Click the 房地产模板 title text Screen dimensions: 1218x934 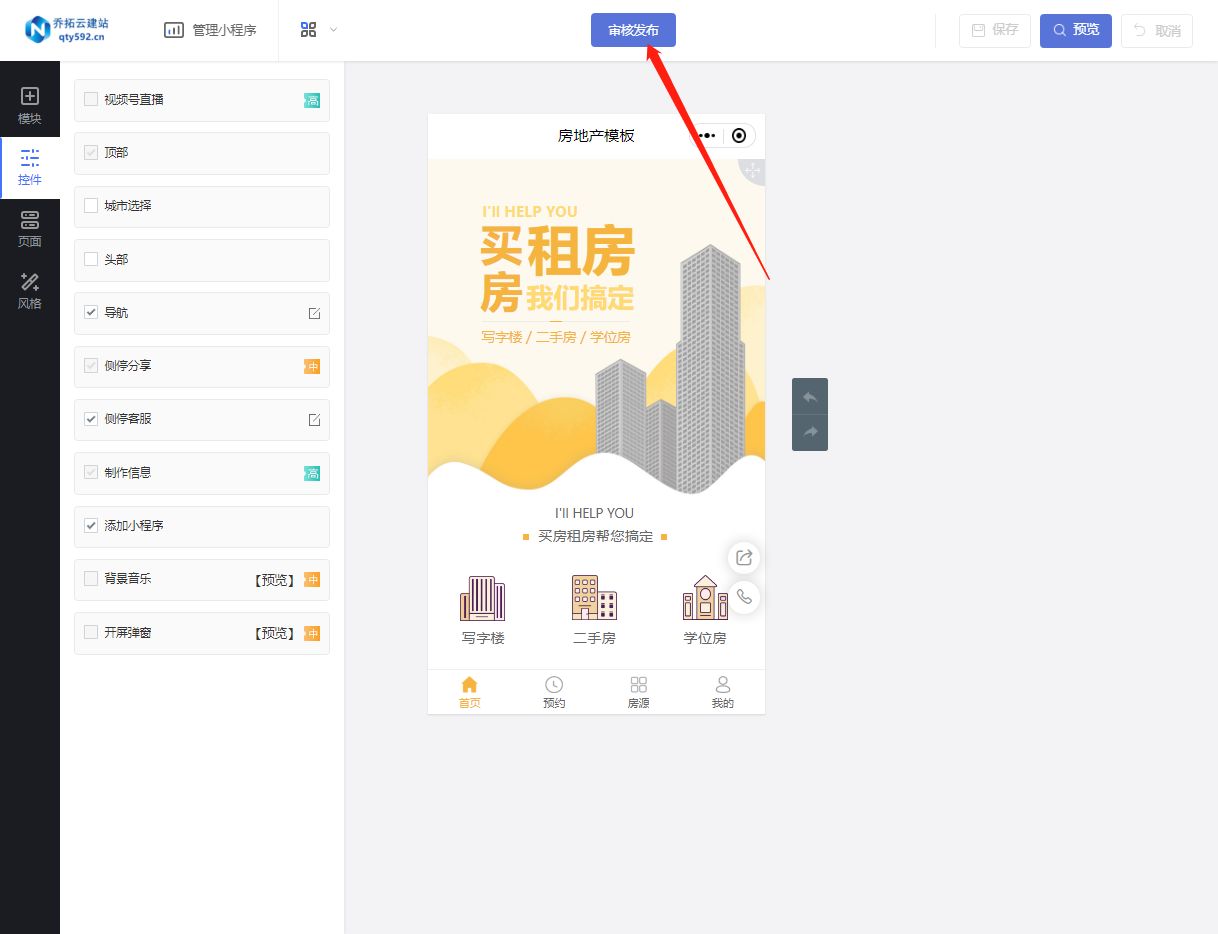pyautogui.click(x=596, y=135)
